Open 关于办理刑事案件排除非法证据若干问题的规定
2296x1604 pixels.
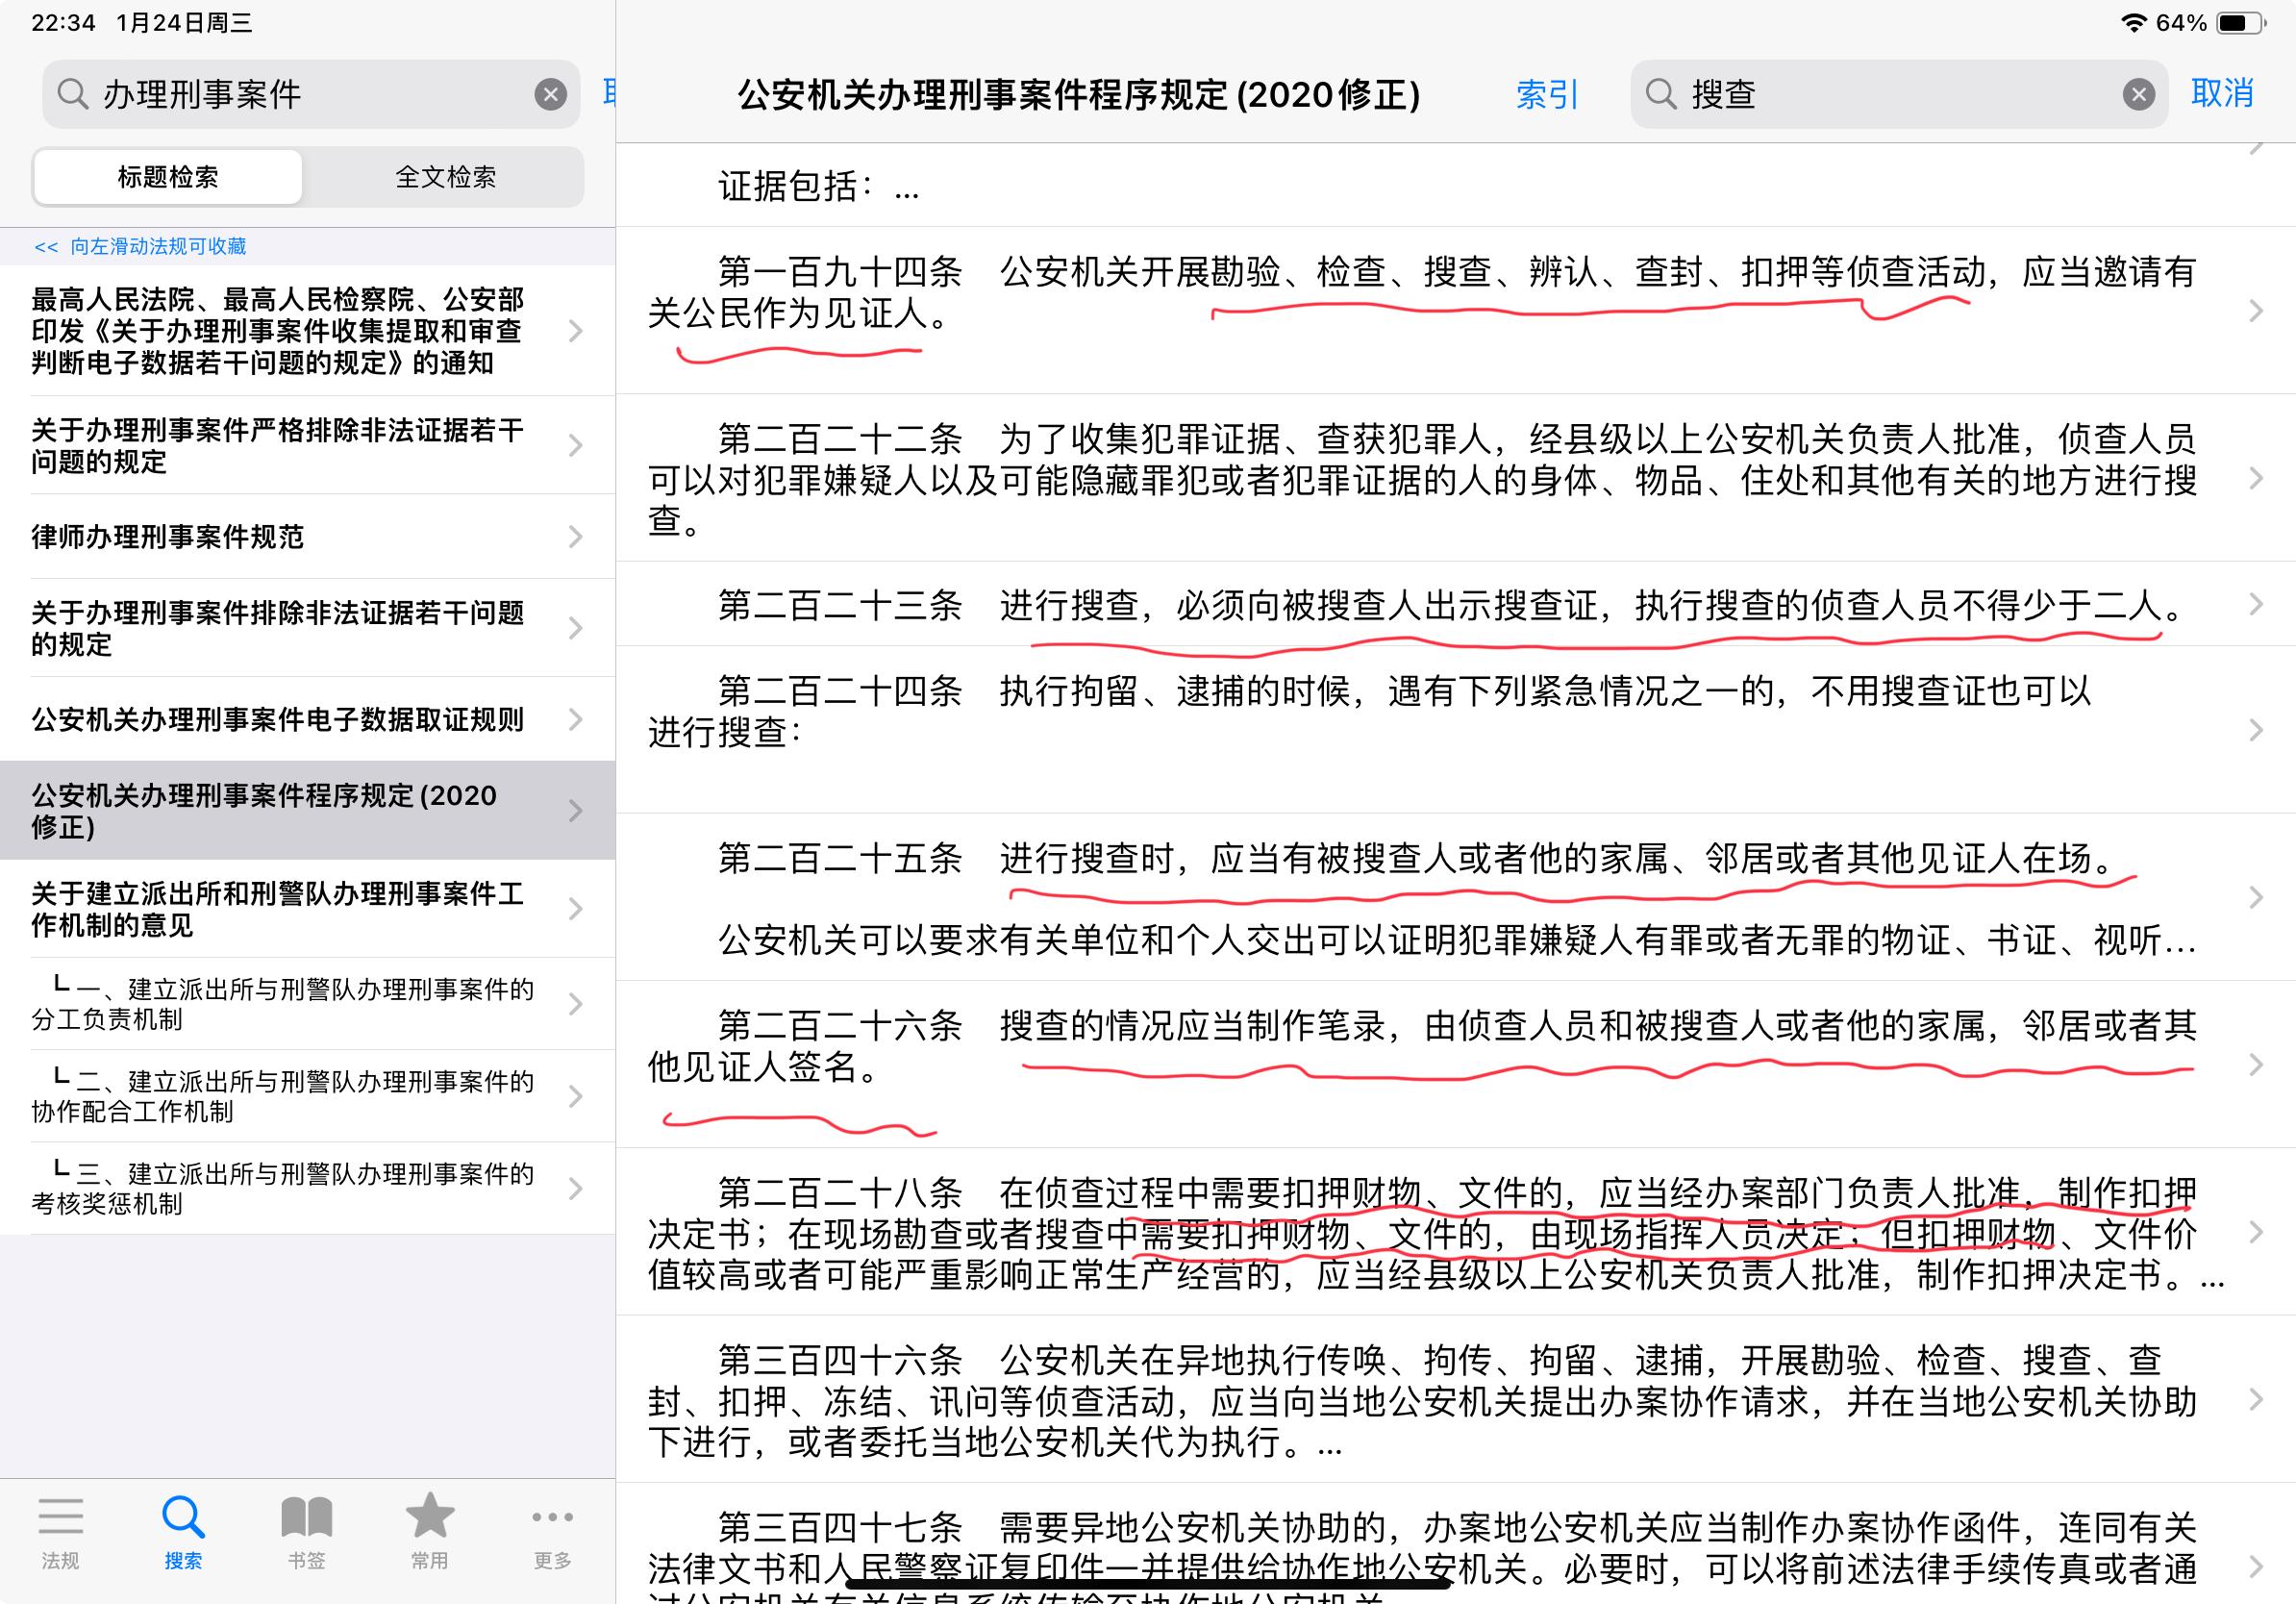(x=307, y=628)
